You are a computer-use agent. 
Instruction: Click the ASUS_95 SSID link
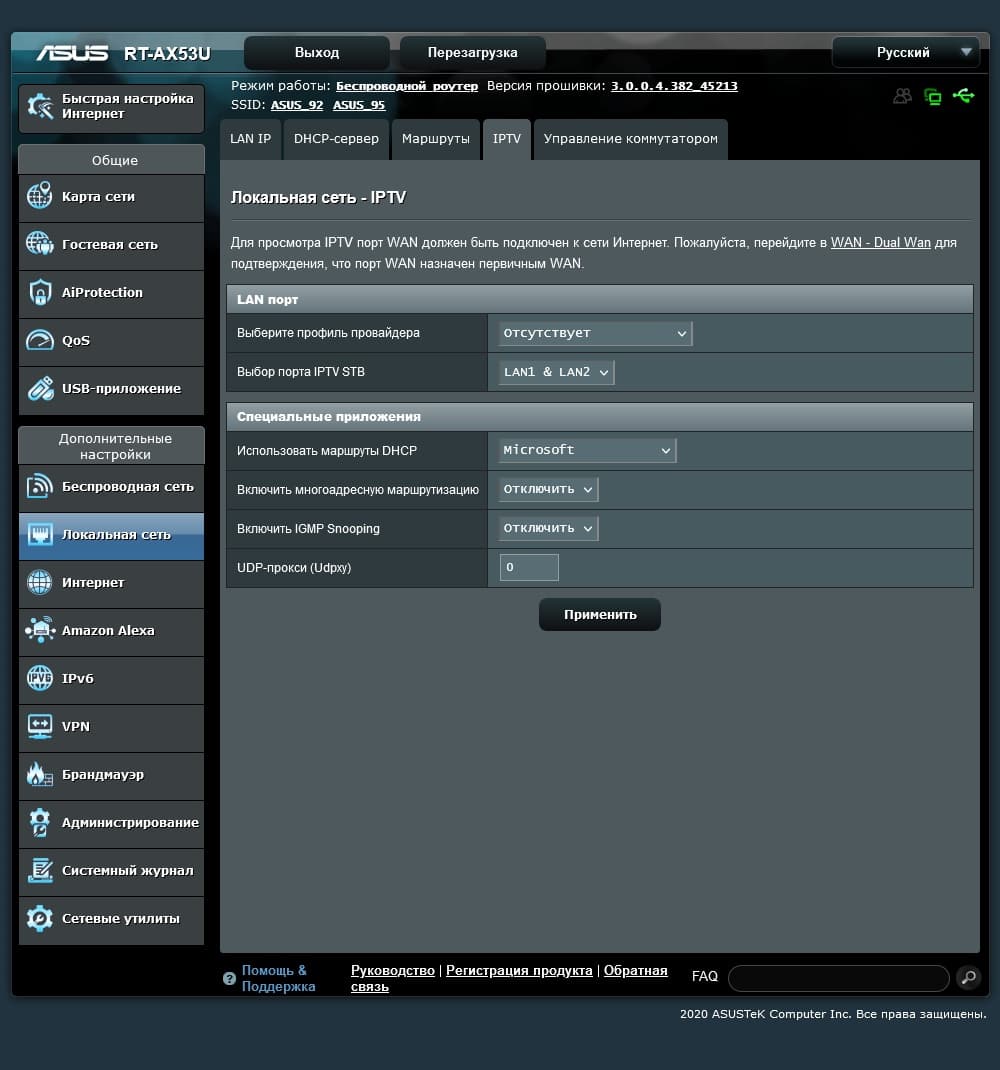coord(359,105)
